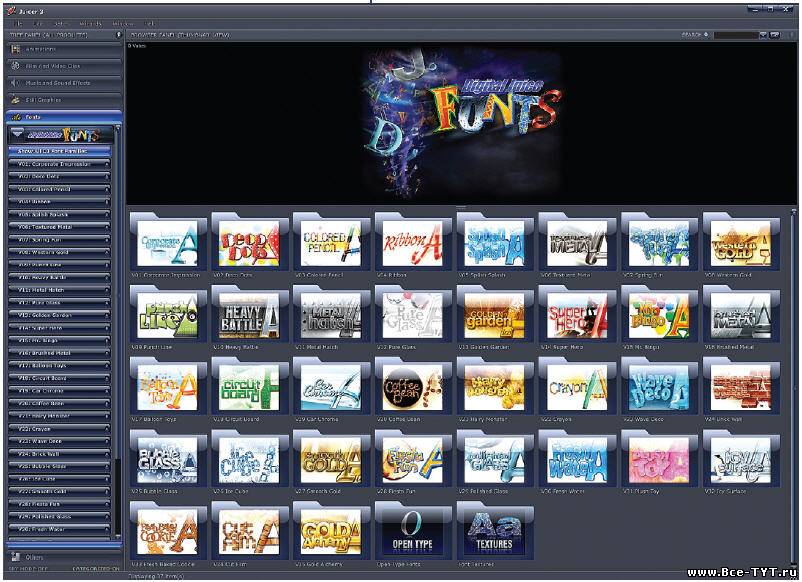Viewport: 802px width, 582px height.
Task: Open the Balloon Toys font folder
Action: coord(168,387)
